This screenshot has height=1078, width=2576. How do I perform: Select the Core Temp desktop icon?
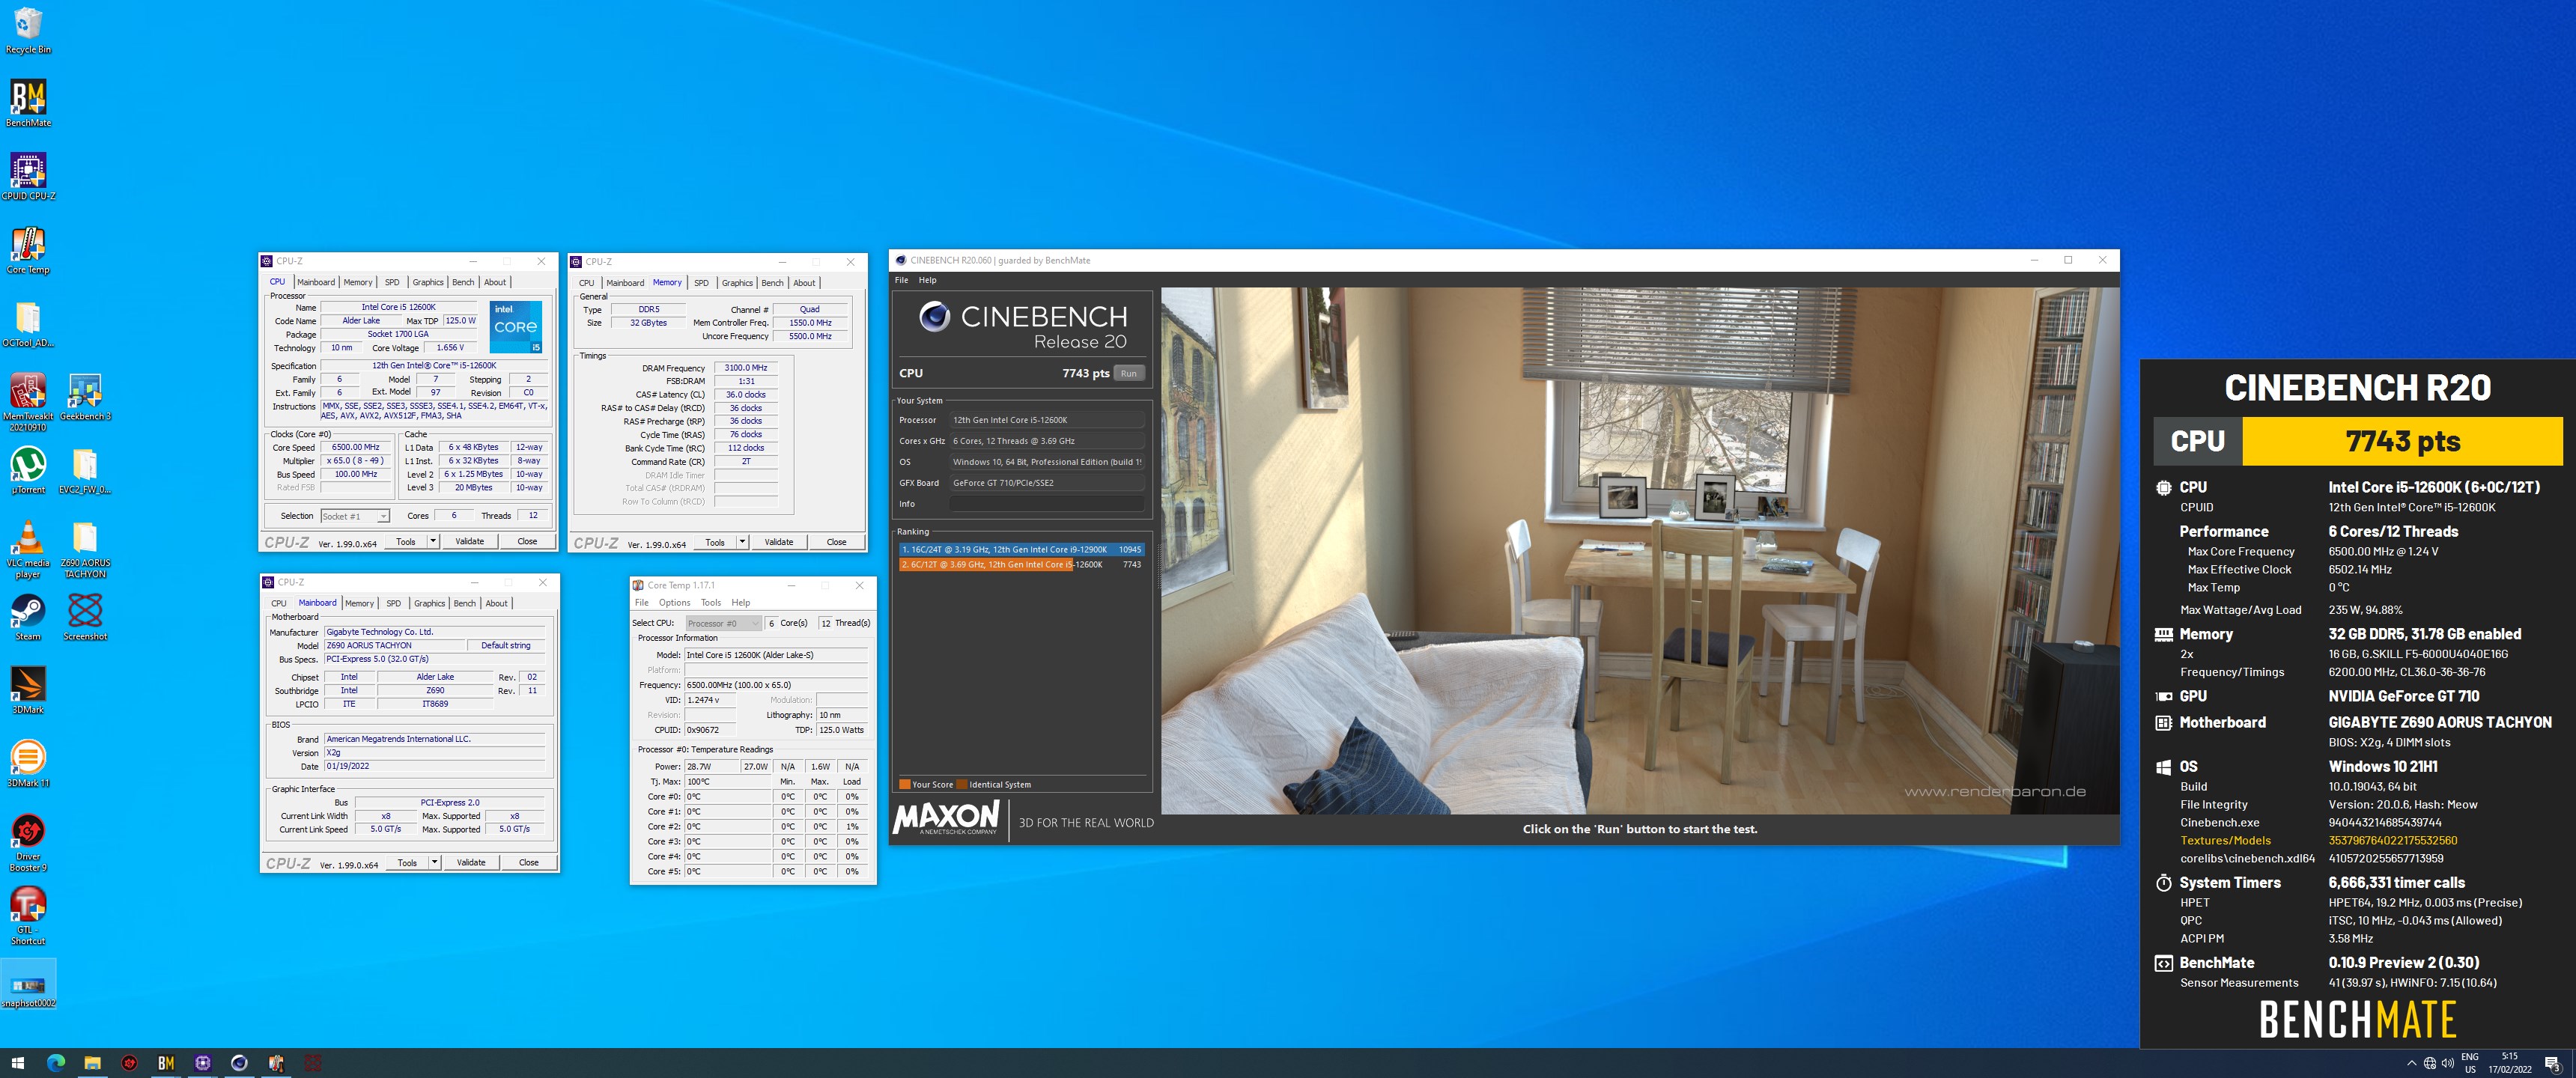point(28,250)
